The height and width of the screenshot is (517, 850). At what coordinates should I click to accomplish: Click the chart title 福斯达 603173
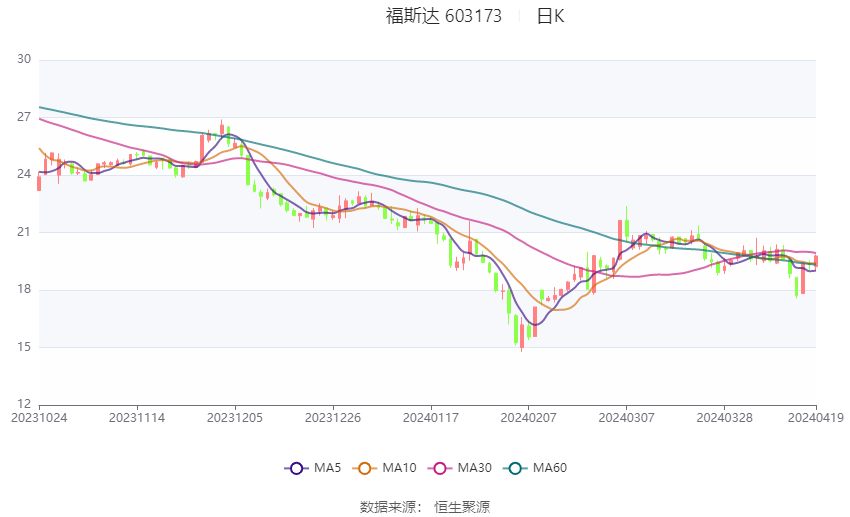[x=443, y=16]
